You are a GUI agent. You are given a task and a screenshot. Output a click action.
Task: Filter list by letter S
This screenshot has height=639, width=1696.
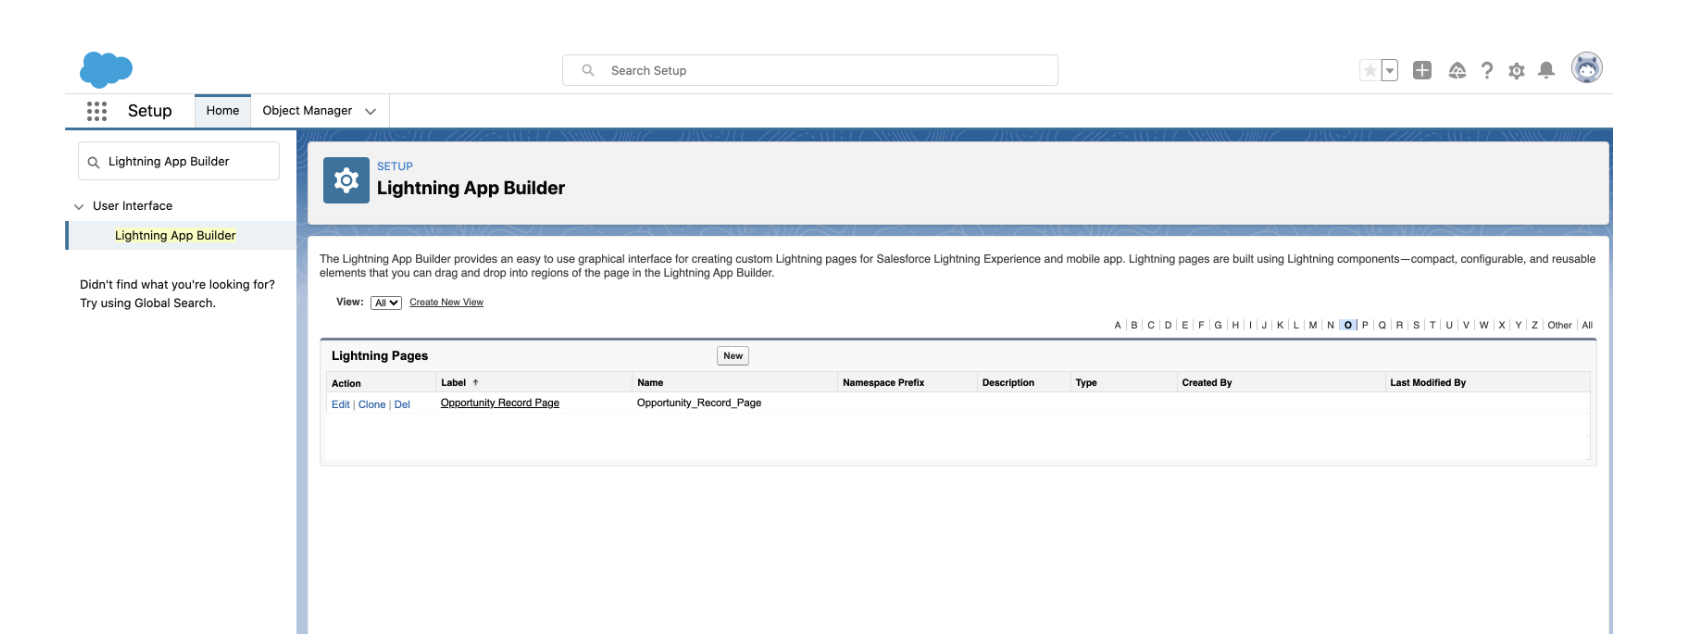coord(1416,325)
